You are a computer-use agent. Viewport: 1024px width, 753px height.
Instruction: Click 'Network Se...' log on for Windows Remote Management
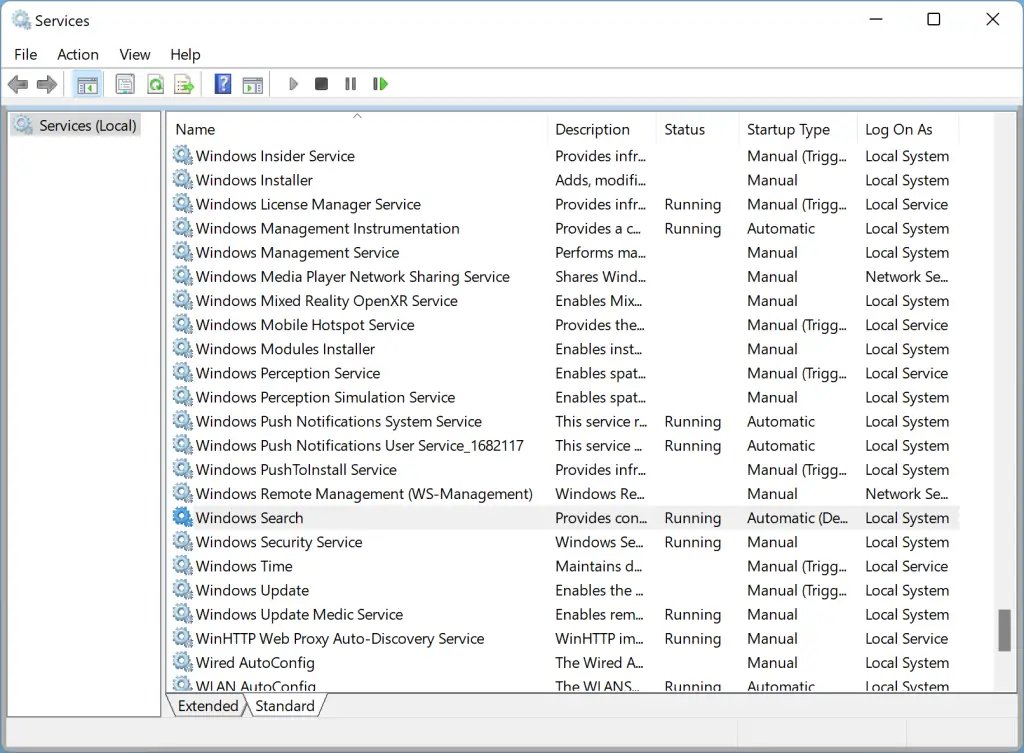[906, 494]
